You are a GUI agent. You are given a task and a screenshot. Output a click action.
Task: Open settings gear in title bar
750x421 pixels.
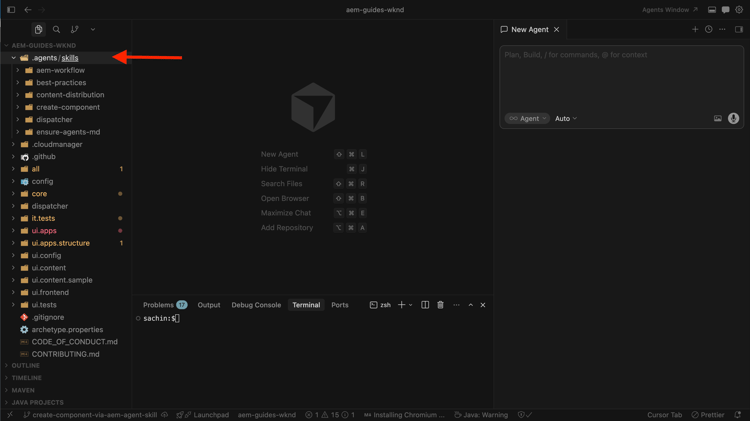pyautogui.click(x=739, y=10)
